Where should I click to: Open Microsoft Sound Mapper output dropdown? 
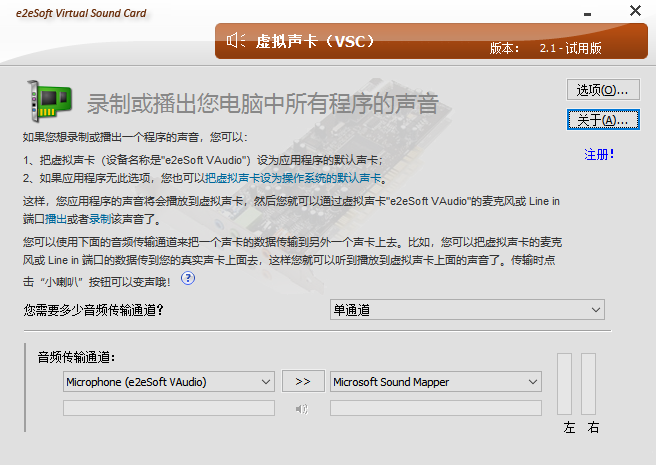tap(436, 382)
